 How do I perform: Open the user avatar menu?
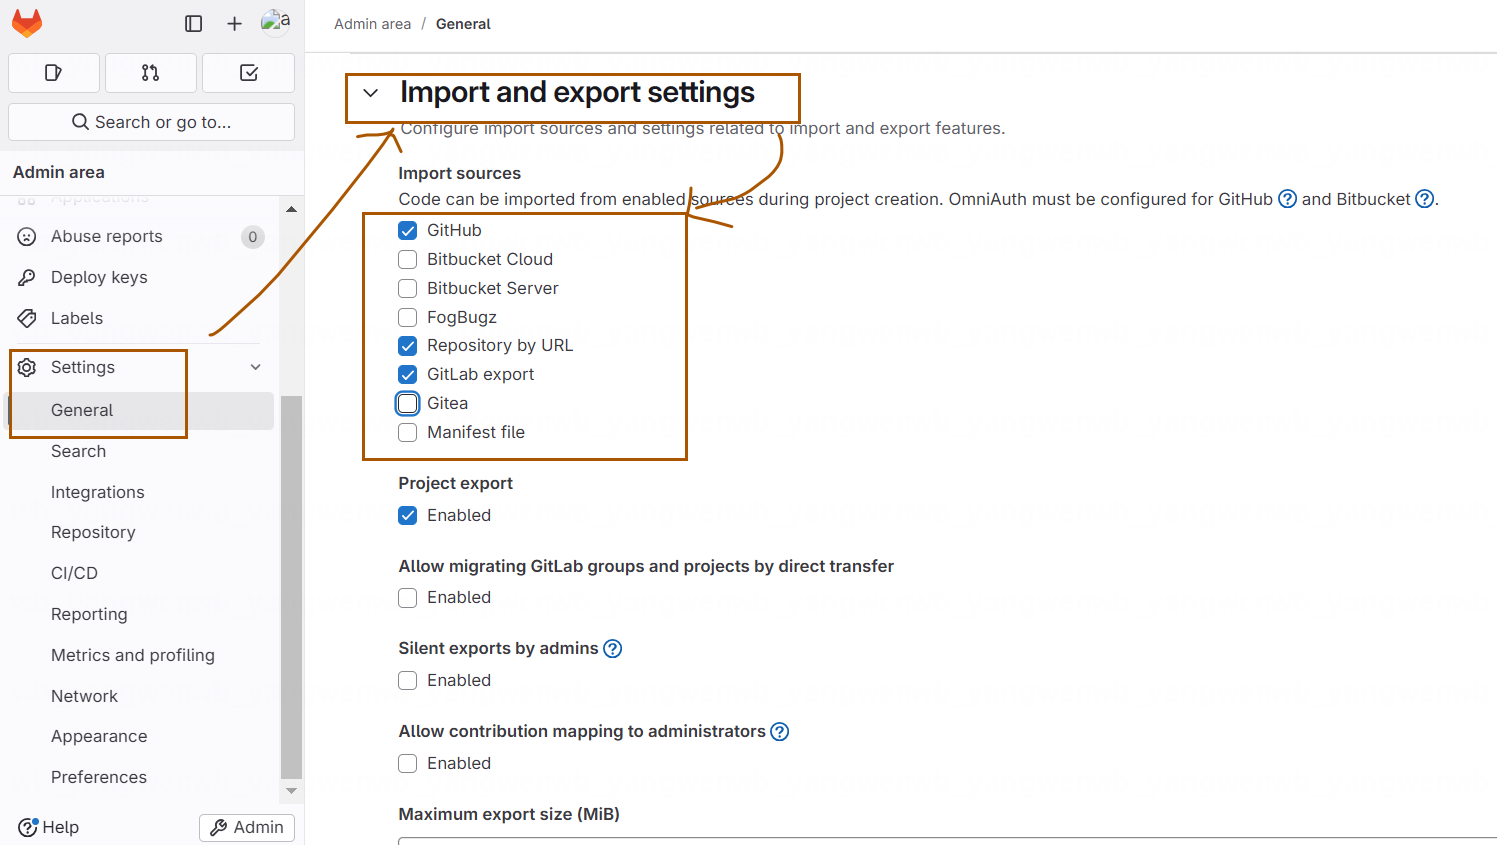(x=275, y=21)
